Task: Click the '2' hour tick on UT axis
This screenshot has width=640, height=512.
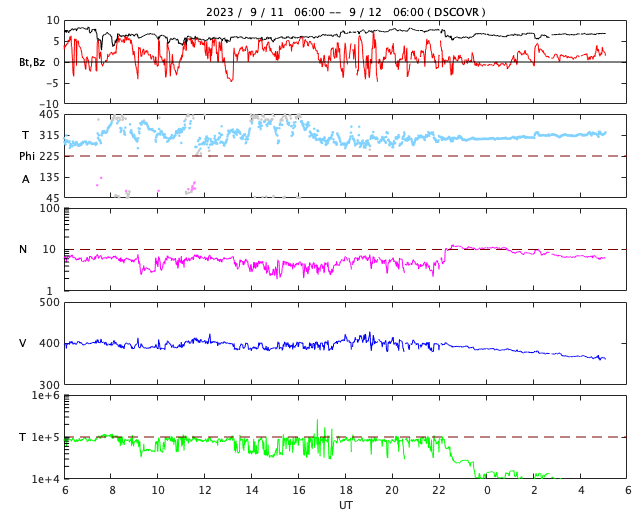Action: tap(534, 490)
